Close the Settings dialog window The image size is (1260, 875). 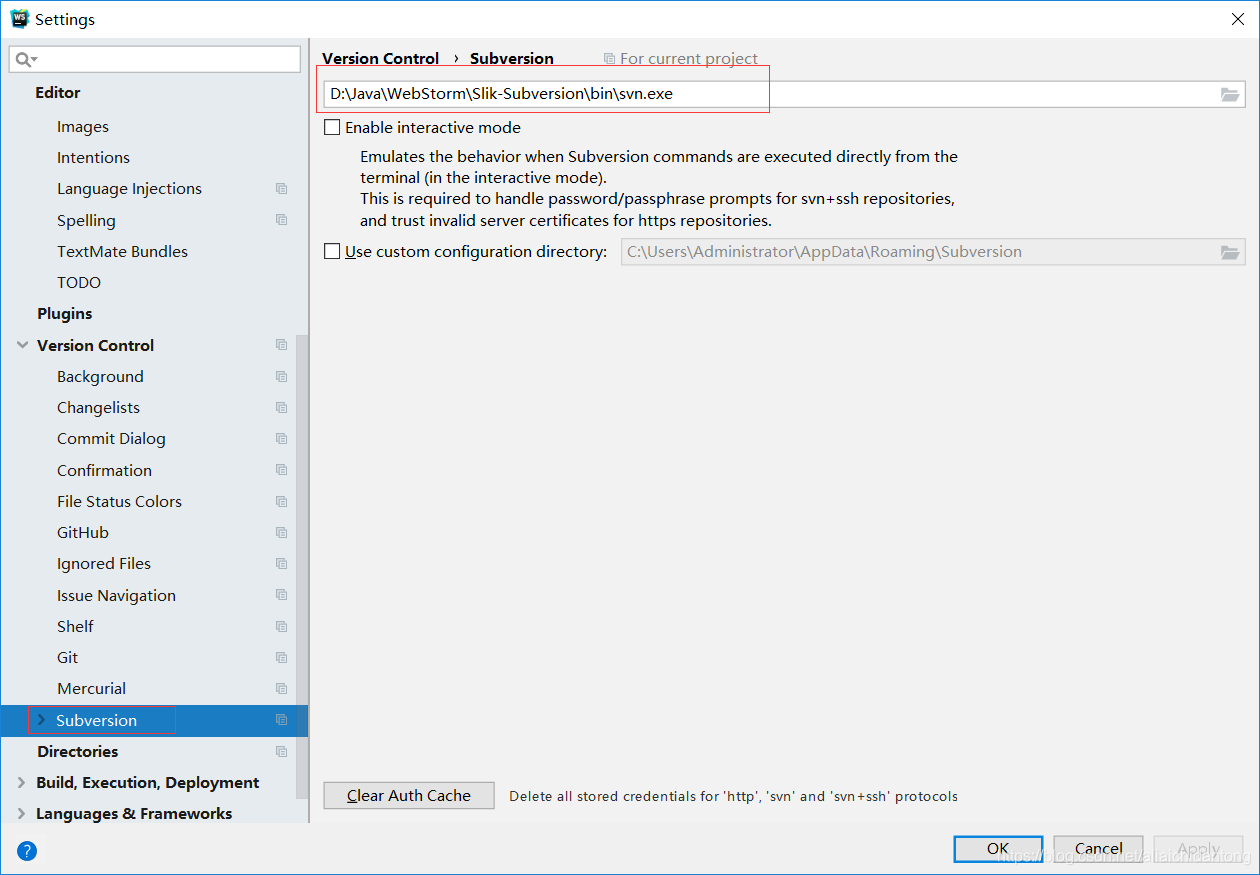1238,19
